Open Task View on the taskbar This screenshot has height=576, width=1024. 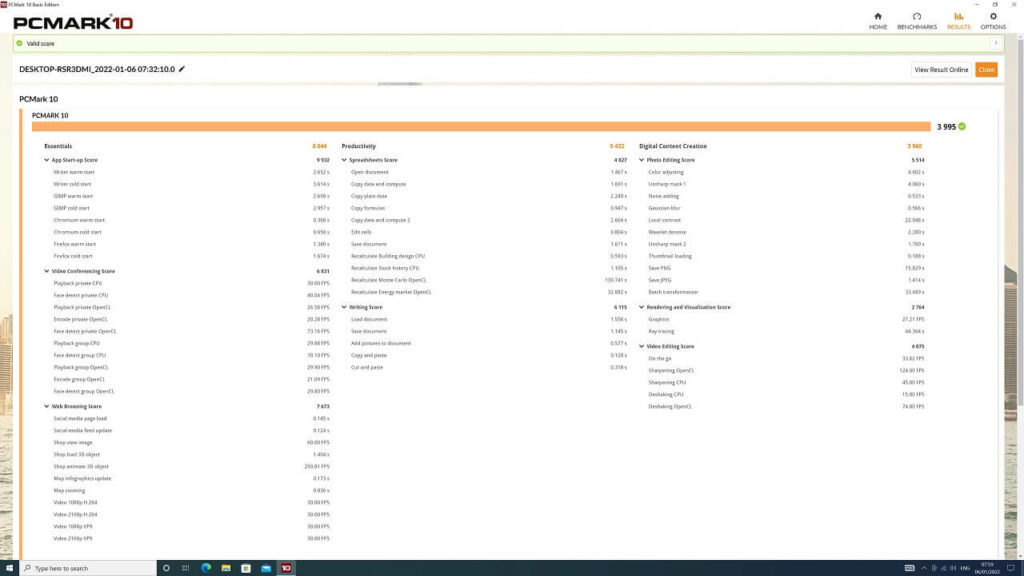[x=185, y=568]
